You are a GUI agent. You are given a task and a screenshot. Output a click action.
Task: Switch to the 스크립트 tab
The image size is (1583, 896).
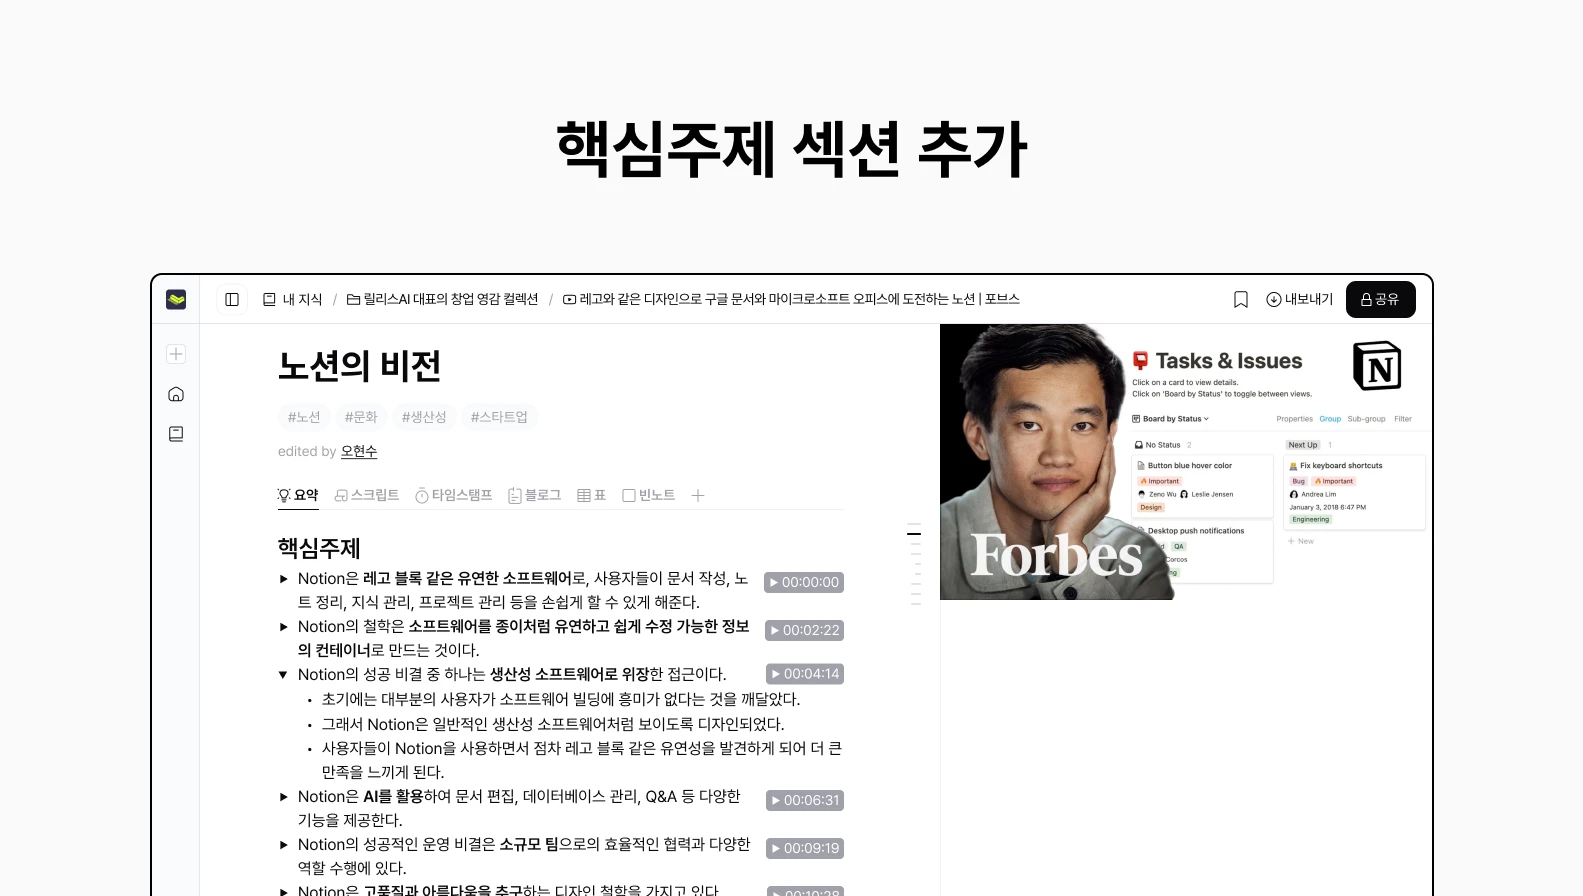tap(367, 495)
